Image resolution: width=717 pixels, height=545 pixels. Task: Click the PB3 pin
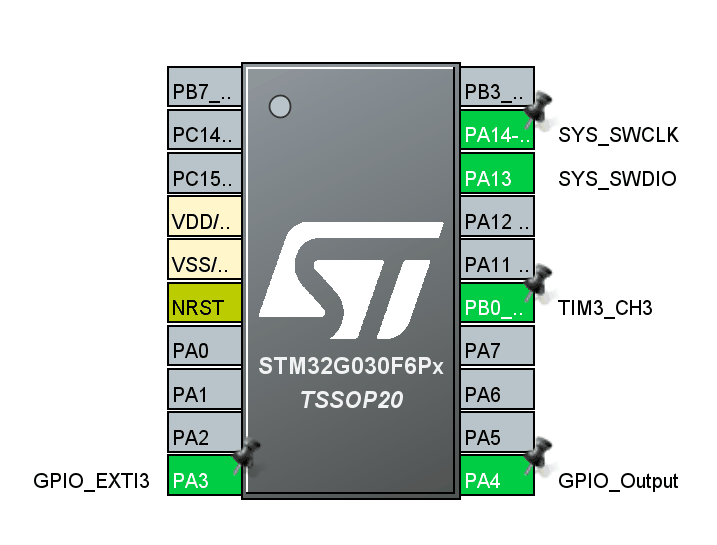(497, 87)
